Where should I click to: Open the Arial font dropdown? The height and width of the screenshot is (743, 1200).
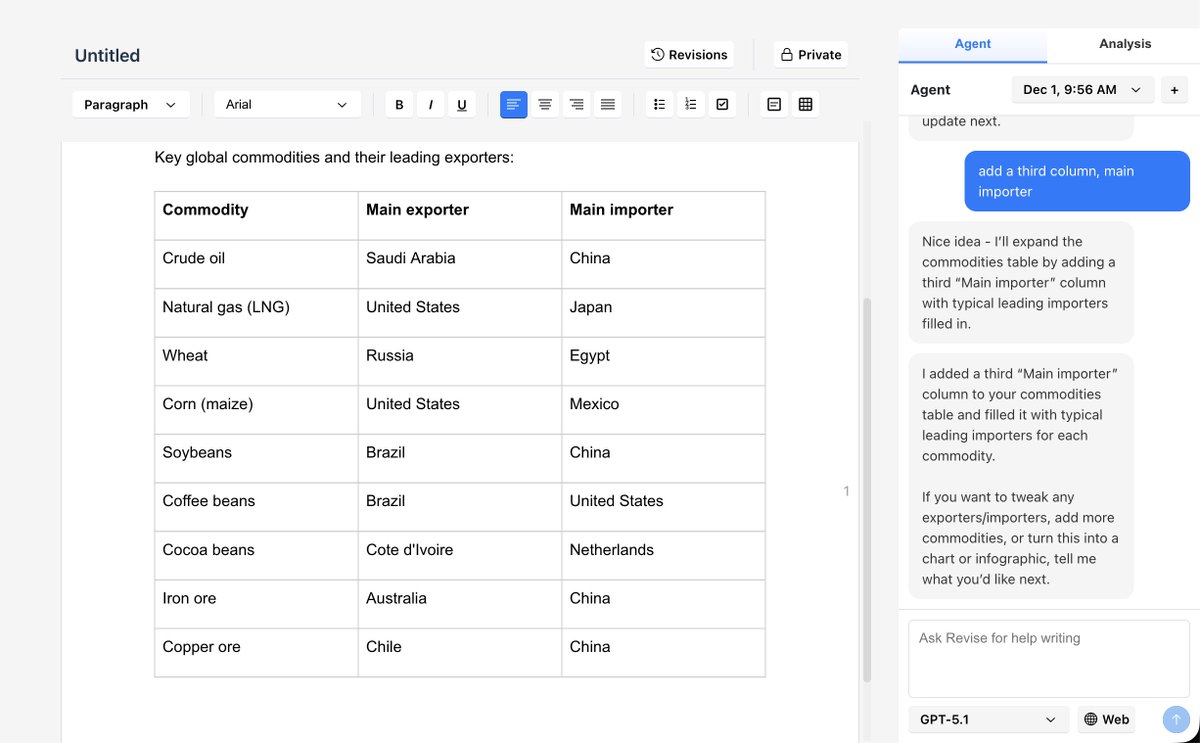point(286,104)
